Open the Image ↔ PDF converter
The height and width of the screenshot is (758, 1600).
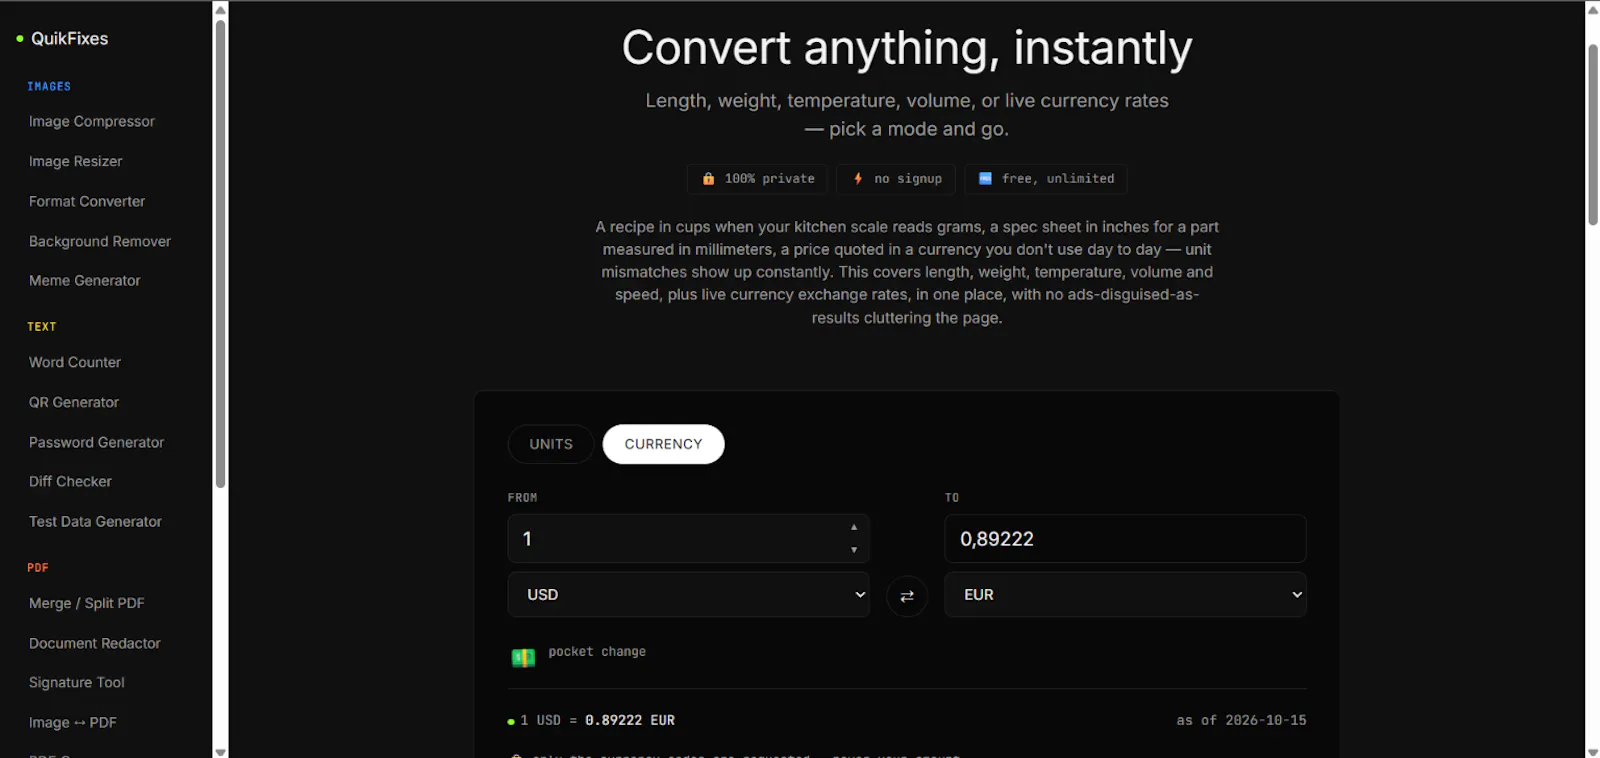(x=73, y=723)
